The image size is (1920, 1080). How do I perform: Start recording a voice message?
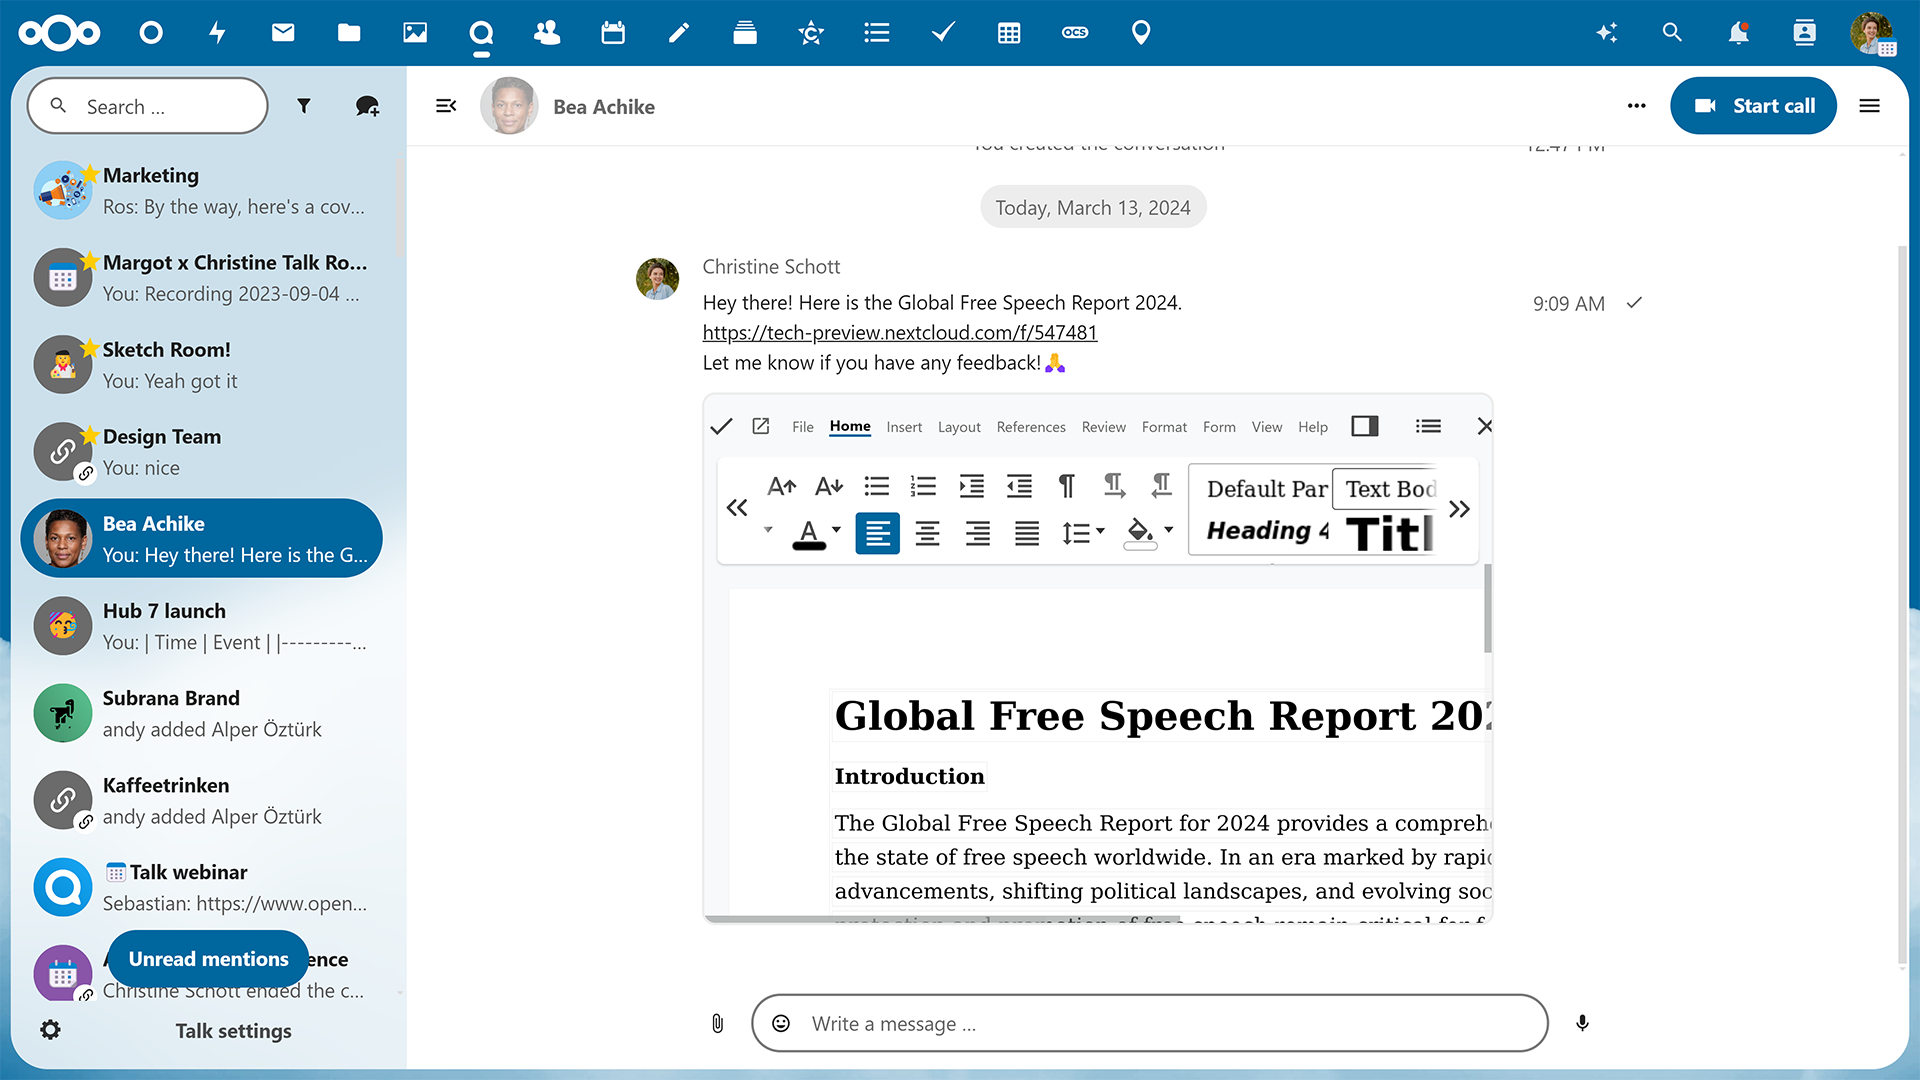point(1582,1023)
